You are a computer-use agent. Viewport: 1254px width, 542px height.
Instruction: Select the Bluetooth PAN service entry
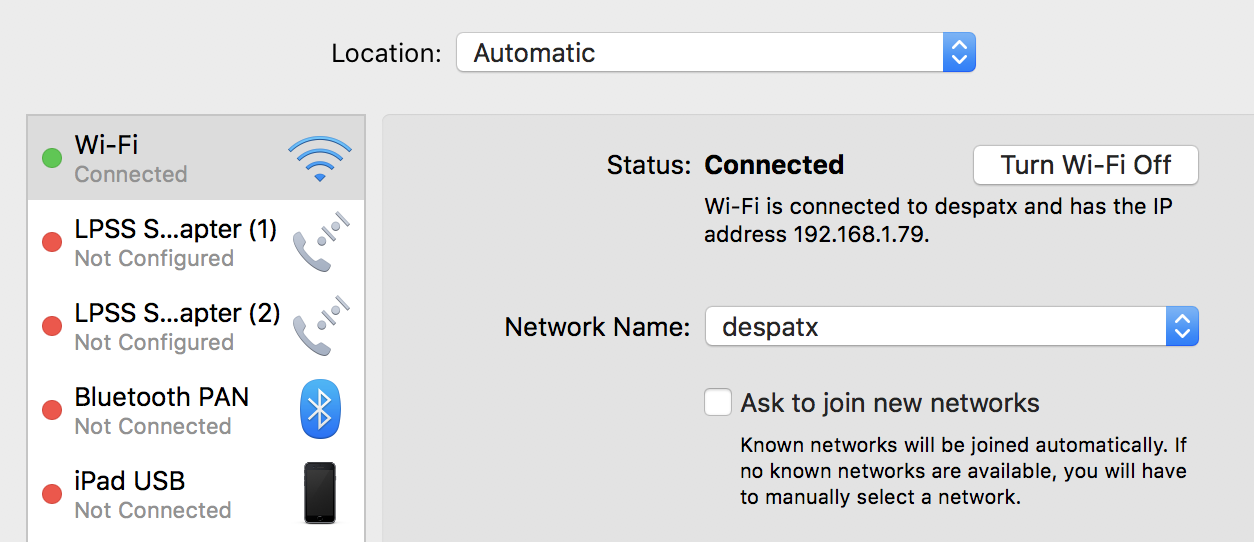tap(196, 410)
